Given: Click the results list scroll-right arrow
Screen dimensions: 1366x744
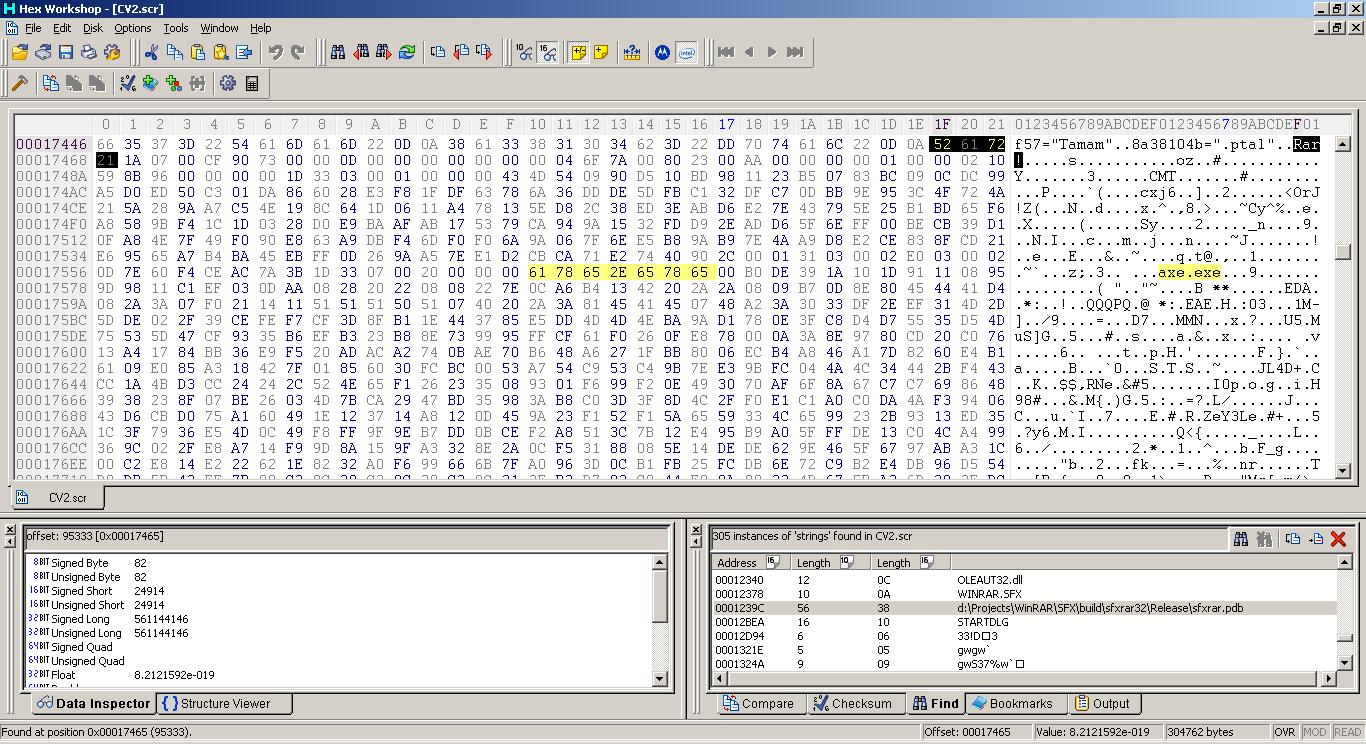Looking at the screenshot, I should point(1329,678).
